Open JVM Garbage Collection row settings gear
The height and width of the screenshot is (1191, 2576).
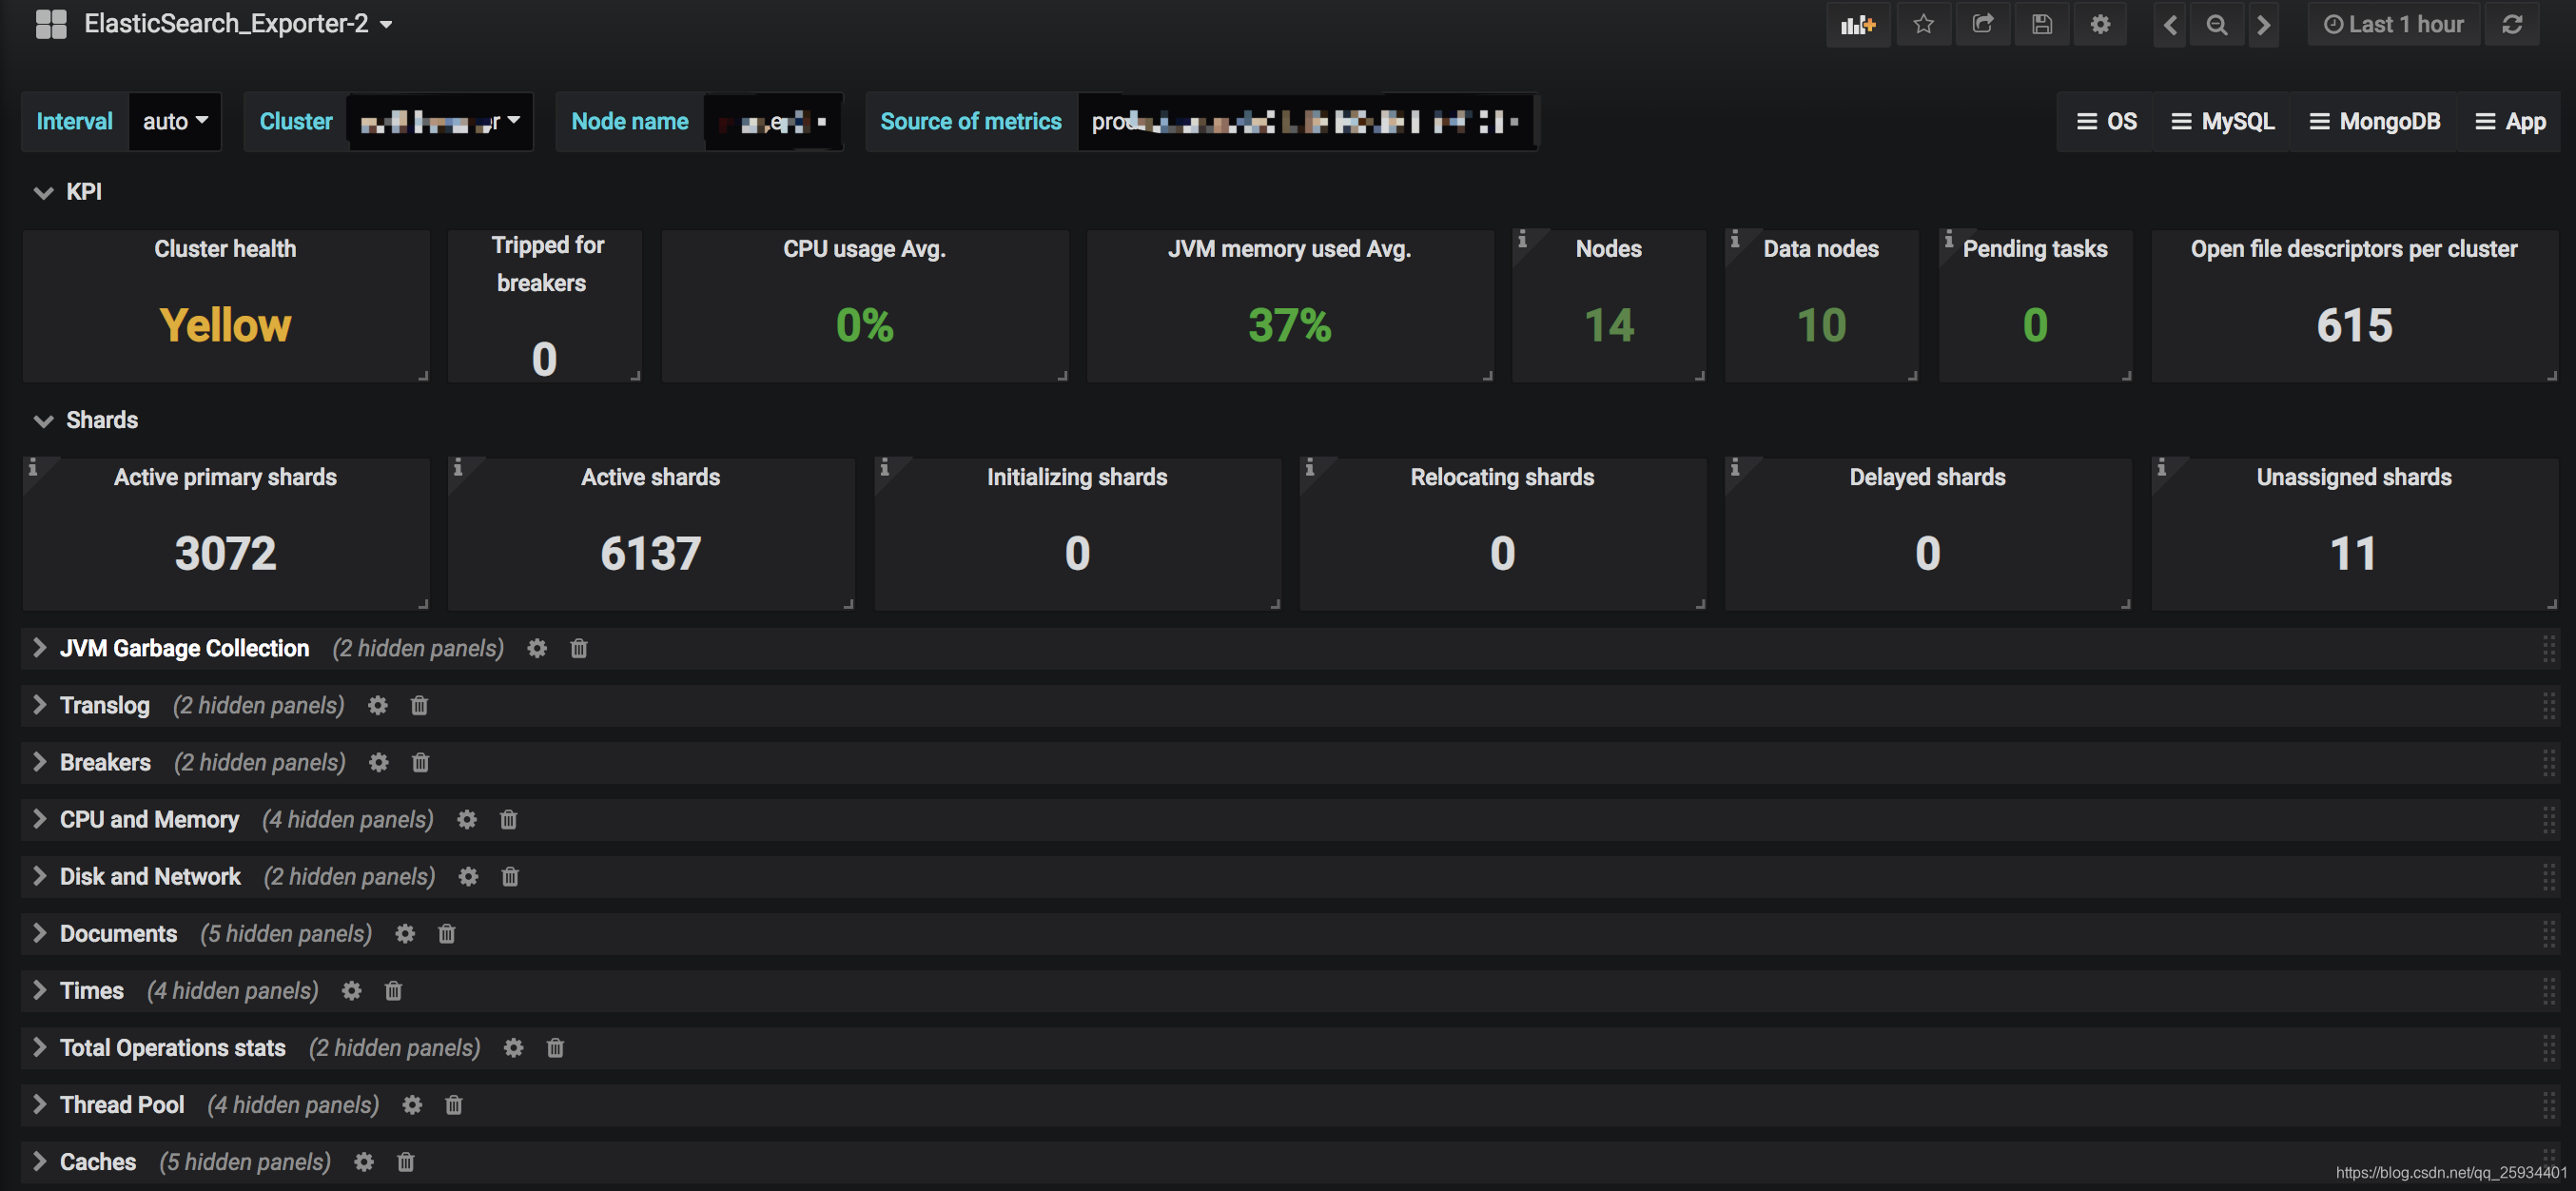point(537,648)
